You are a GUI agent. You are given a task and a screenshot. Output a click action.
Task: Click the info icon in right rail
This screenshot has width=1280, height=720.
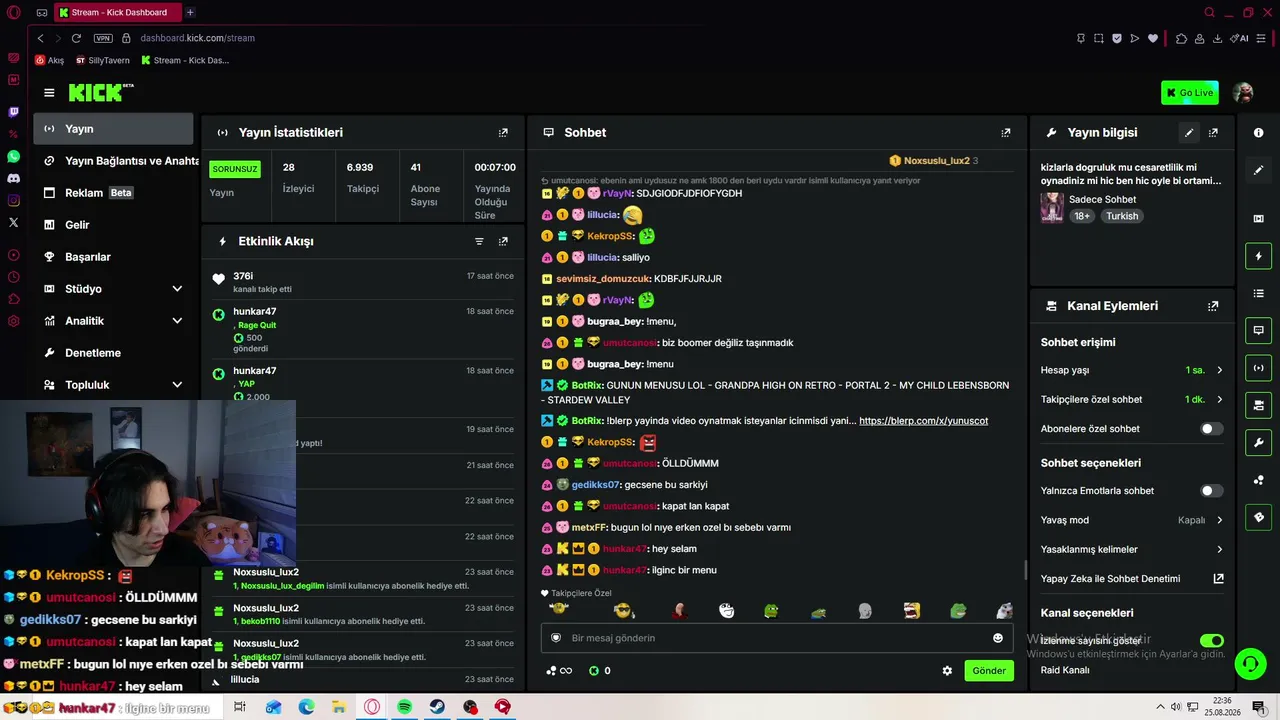1259,133
